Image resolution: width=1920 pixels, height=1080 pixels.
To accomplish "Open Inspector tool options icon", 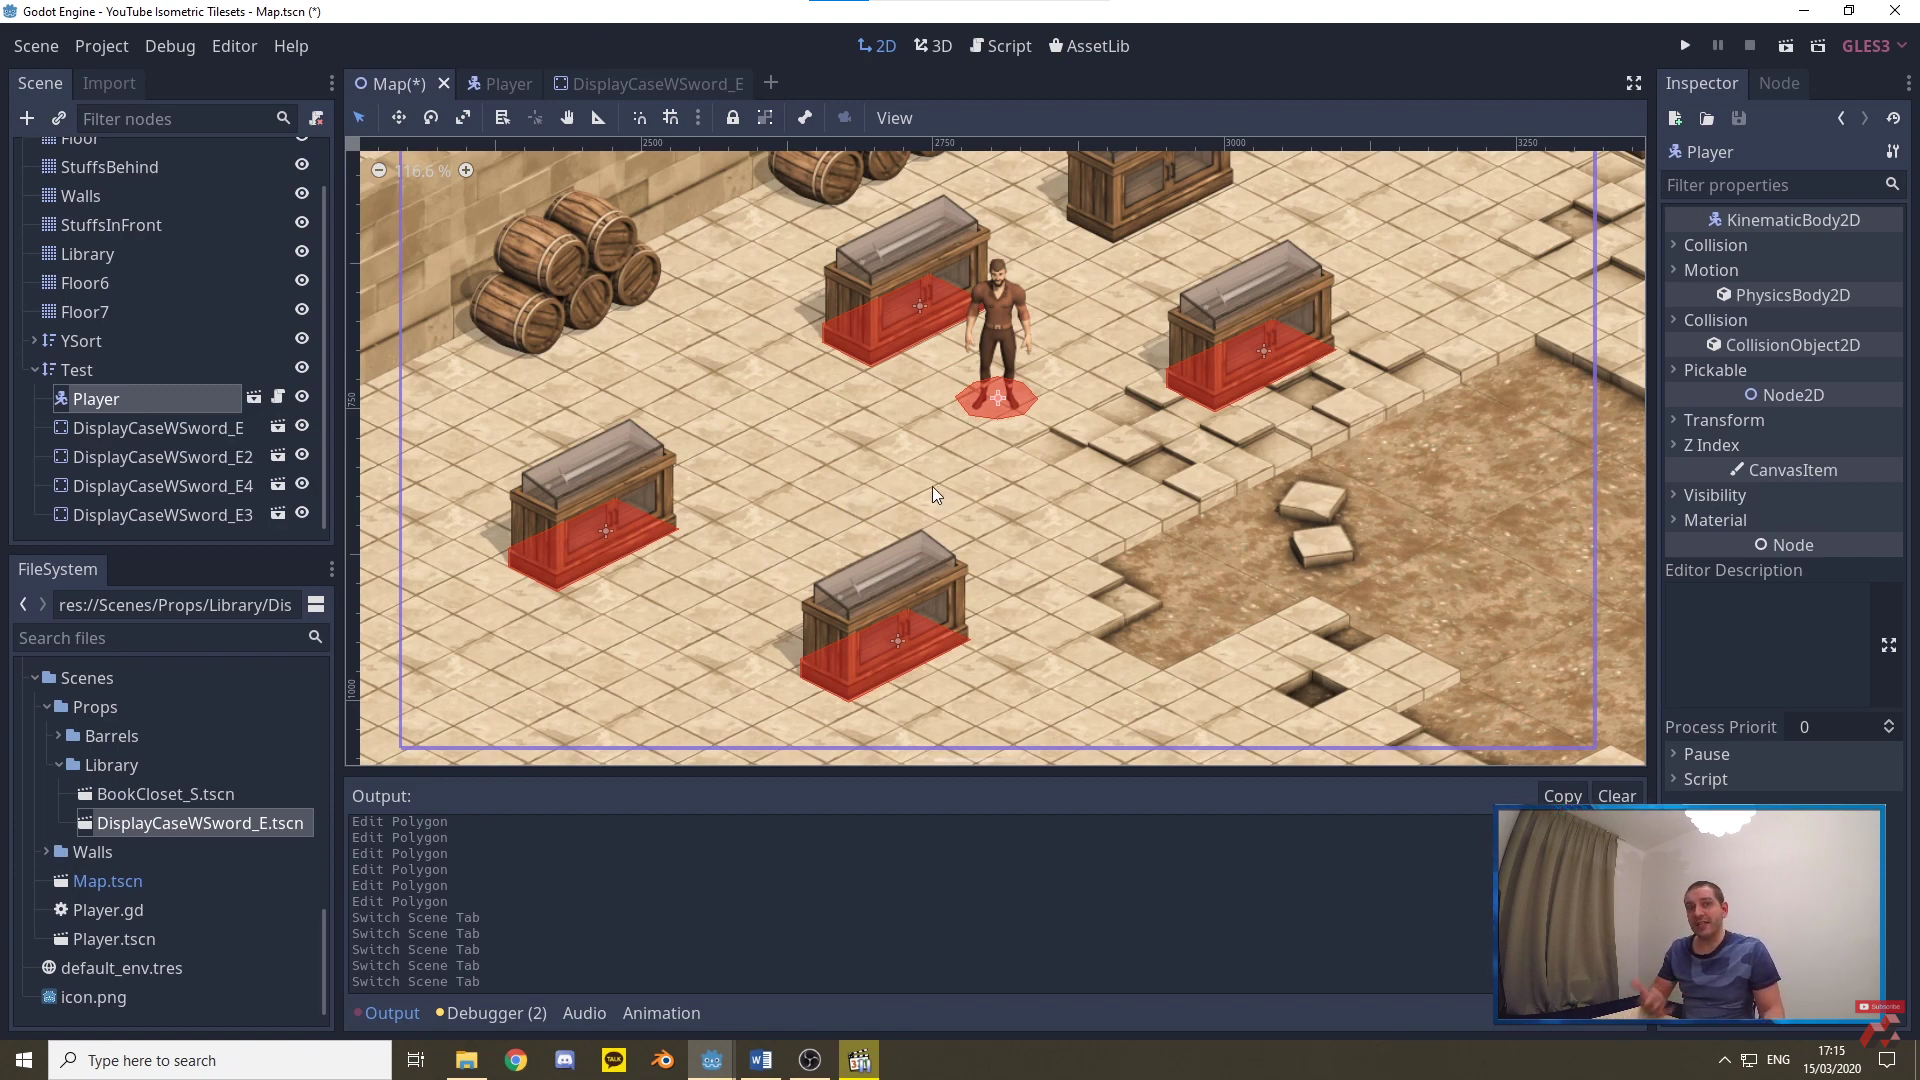I will click(x=1893, y=152).
